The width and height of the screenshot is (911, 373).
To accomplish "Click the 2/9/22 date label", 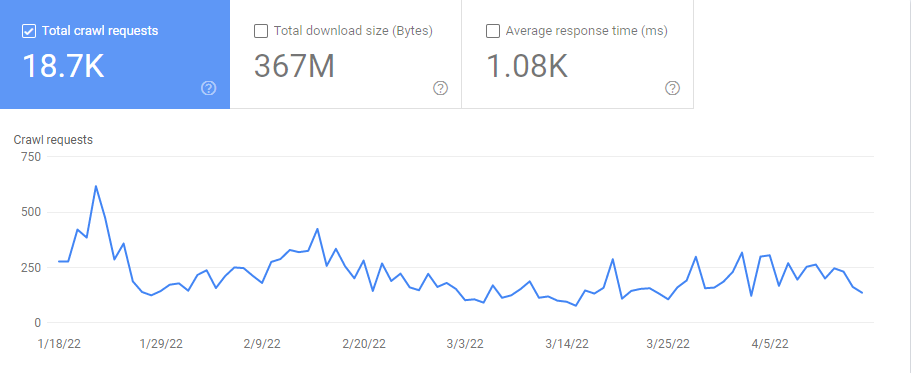I will pyautogui.click(x=263, y=344).
